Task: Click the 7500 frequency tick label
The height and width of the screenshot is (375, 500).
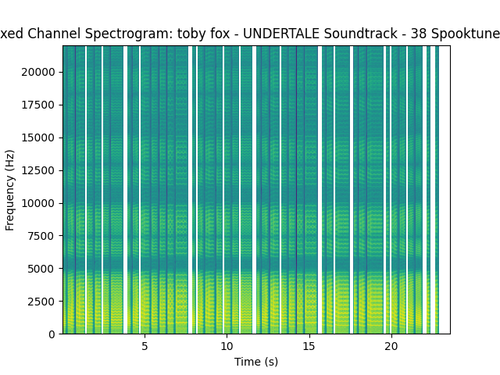Action: tap(41, 236)
